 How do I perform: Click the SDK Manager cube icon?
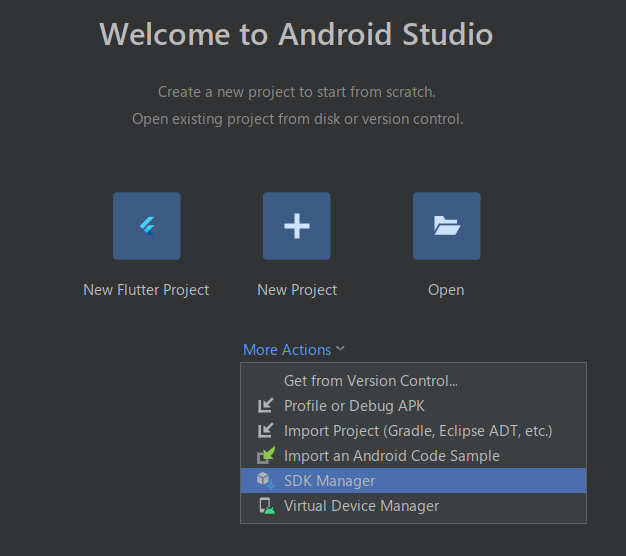point(266,481)
